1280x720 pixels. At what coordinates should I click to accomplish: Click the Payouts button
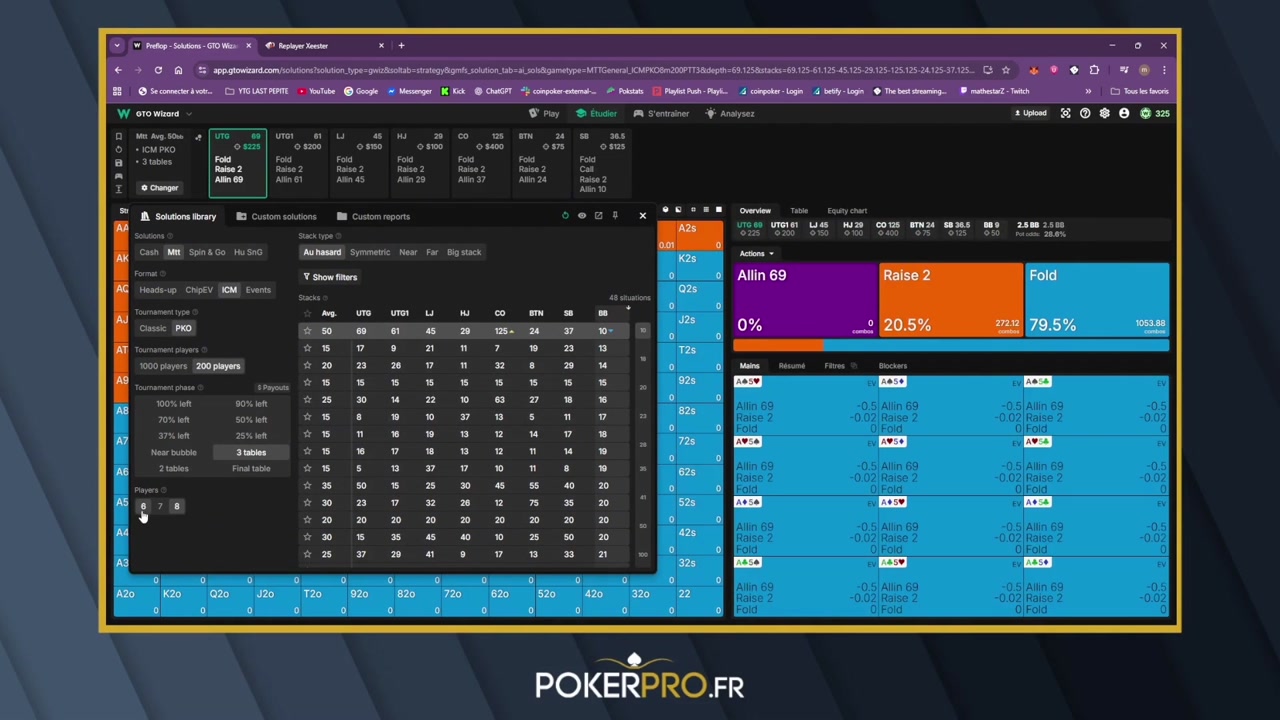(272, 388)
